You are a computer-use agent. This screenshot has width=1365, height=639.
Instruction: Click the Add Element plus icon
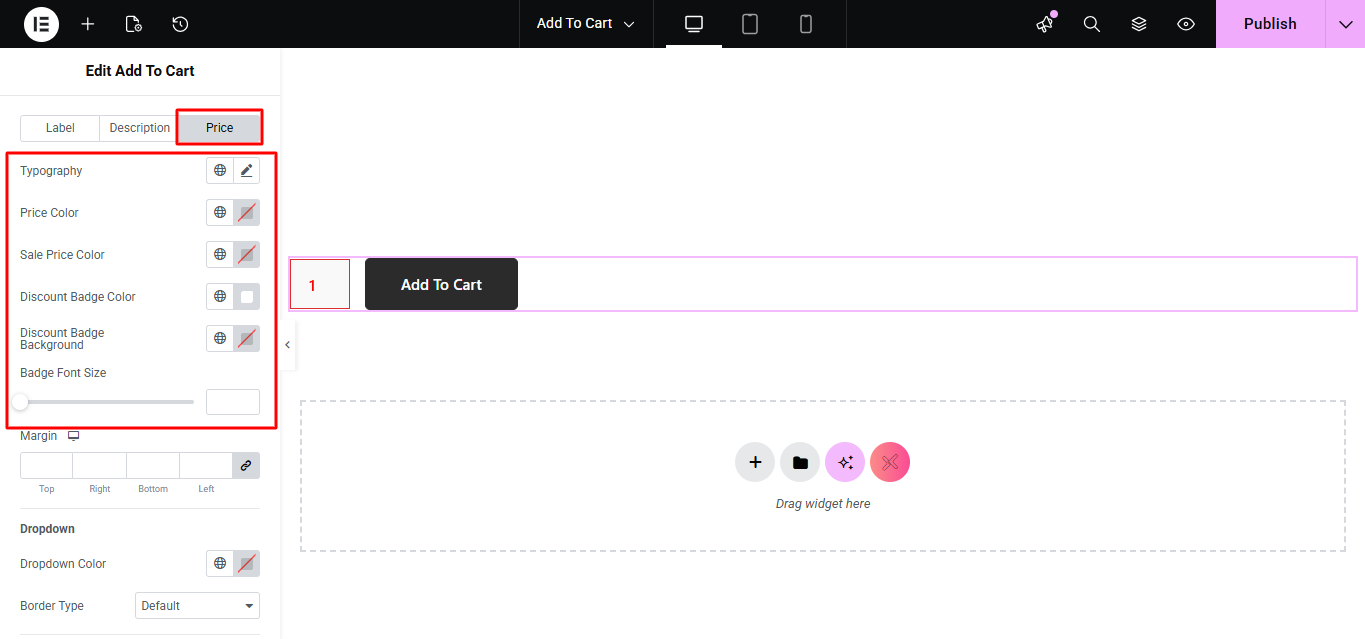point(88,24)
